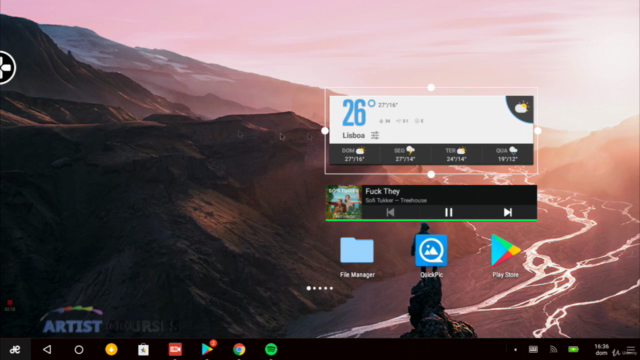
Task: Click the green playback progress bar
Action: [x=431, y=220]
